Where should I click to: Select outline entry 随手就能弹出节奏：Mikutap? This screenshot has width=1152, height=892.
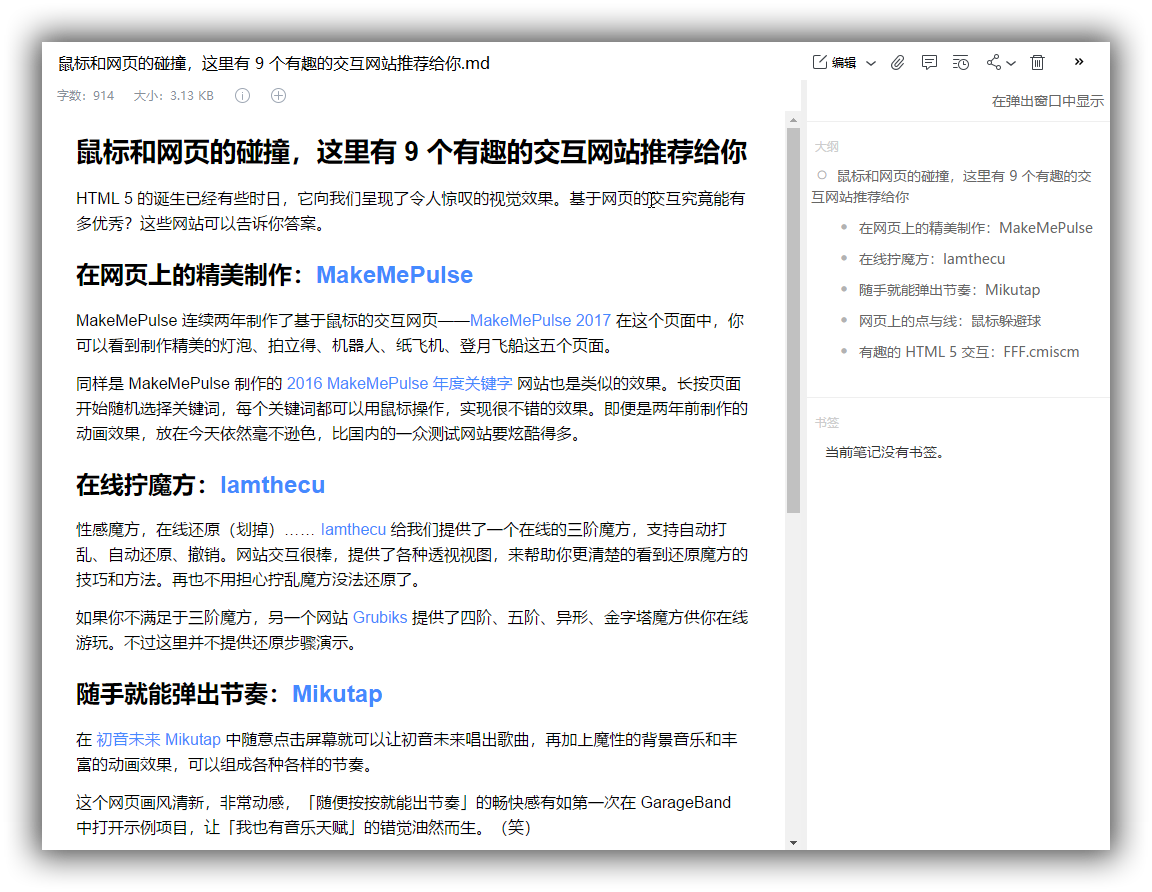coord(948,290)
